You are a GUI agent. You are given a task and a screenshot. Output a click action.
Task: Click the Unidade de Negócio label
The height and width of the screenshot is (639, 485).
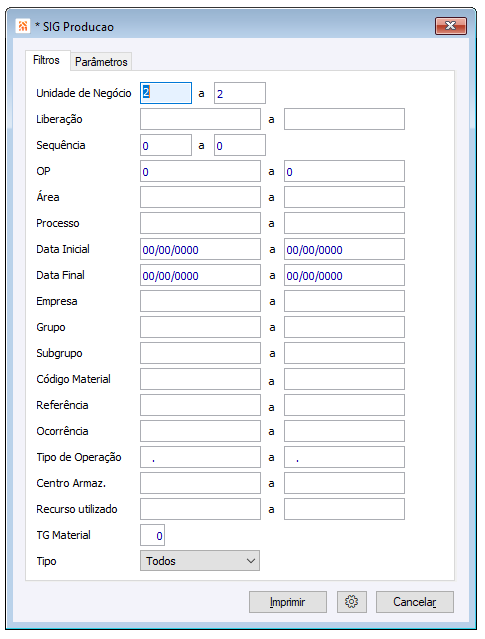[84, 93]
